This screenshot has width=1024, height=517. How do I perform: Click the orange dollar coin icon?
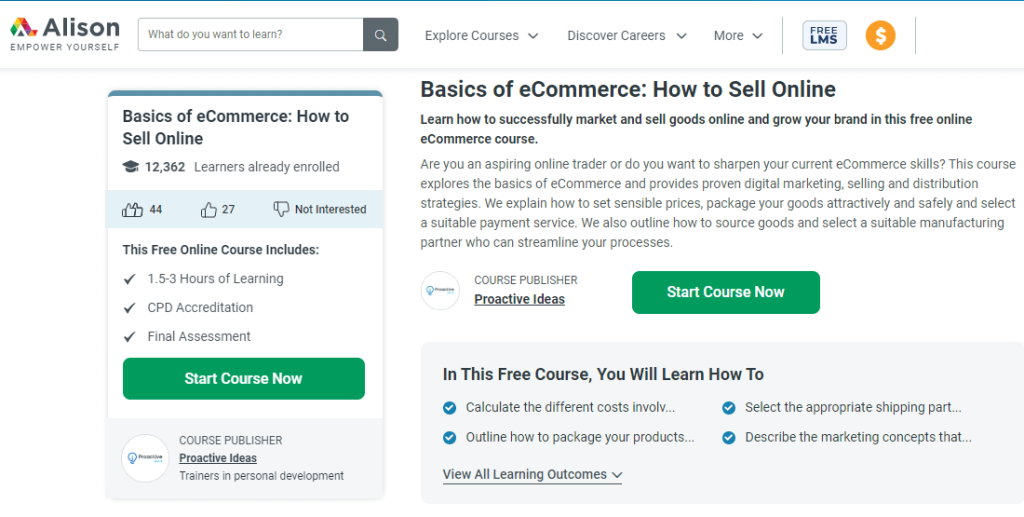[880, 35]
